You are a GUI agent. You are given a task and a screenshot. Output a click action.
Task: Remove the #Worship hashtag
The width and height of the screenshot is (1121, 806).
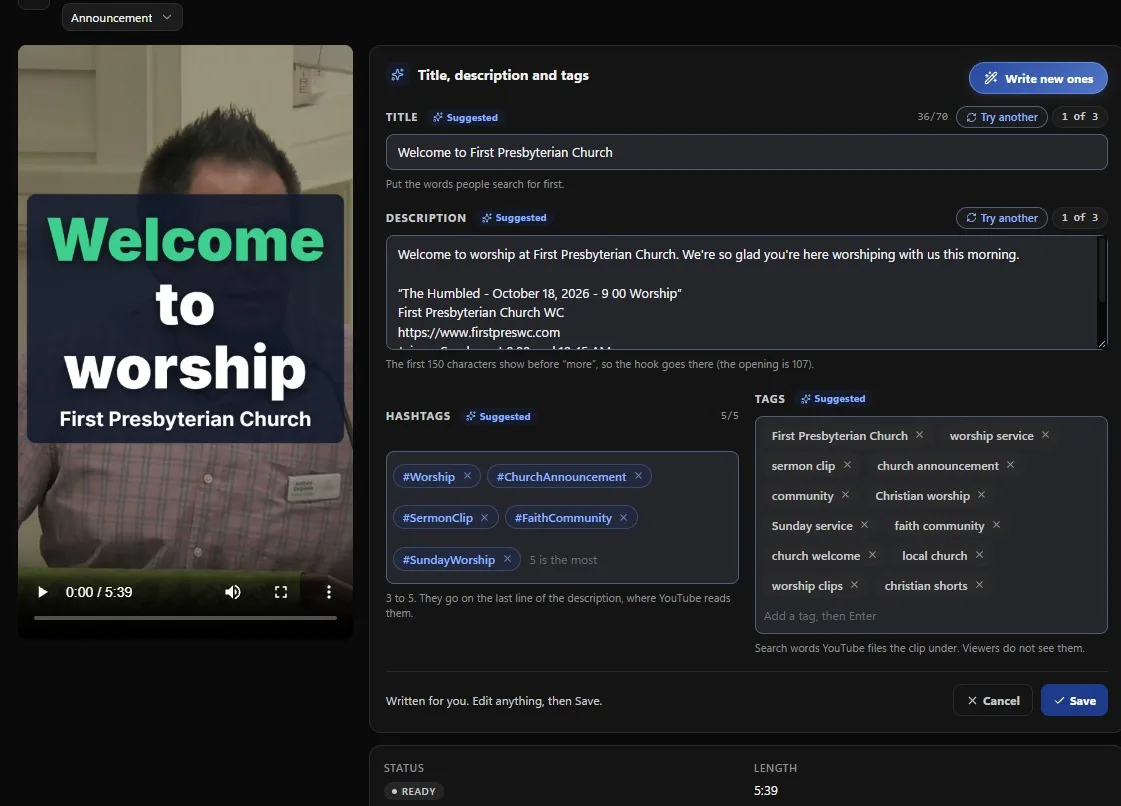click(x=467, y=476)
